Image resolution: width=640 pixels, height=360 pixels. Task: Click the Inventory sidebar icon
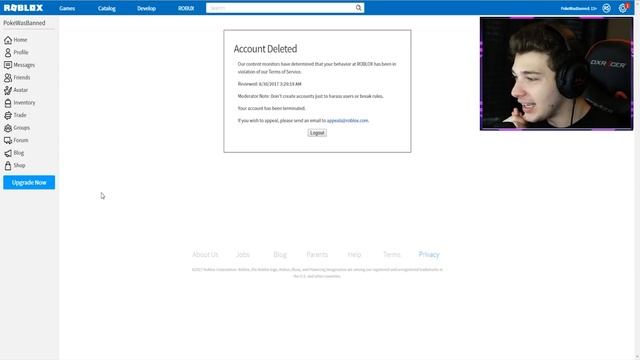(x=8, y=103)
